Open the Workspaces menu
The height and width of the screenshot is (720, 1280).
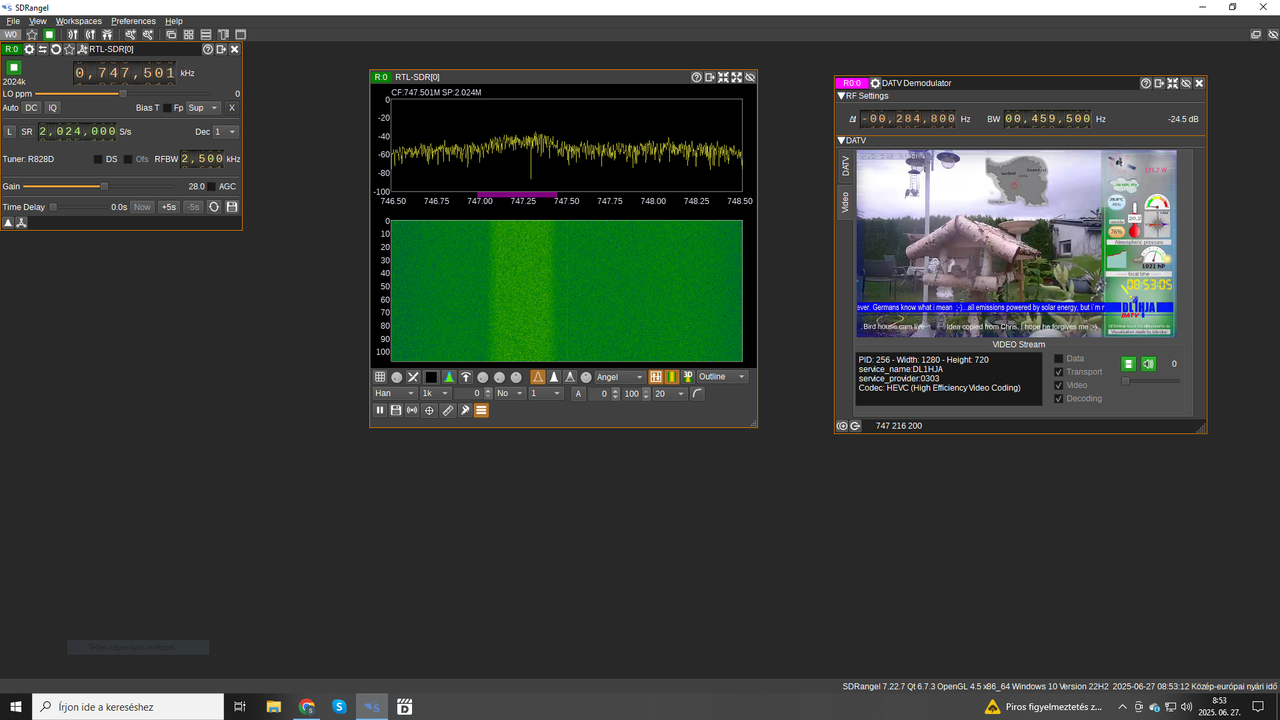point(78,21)
